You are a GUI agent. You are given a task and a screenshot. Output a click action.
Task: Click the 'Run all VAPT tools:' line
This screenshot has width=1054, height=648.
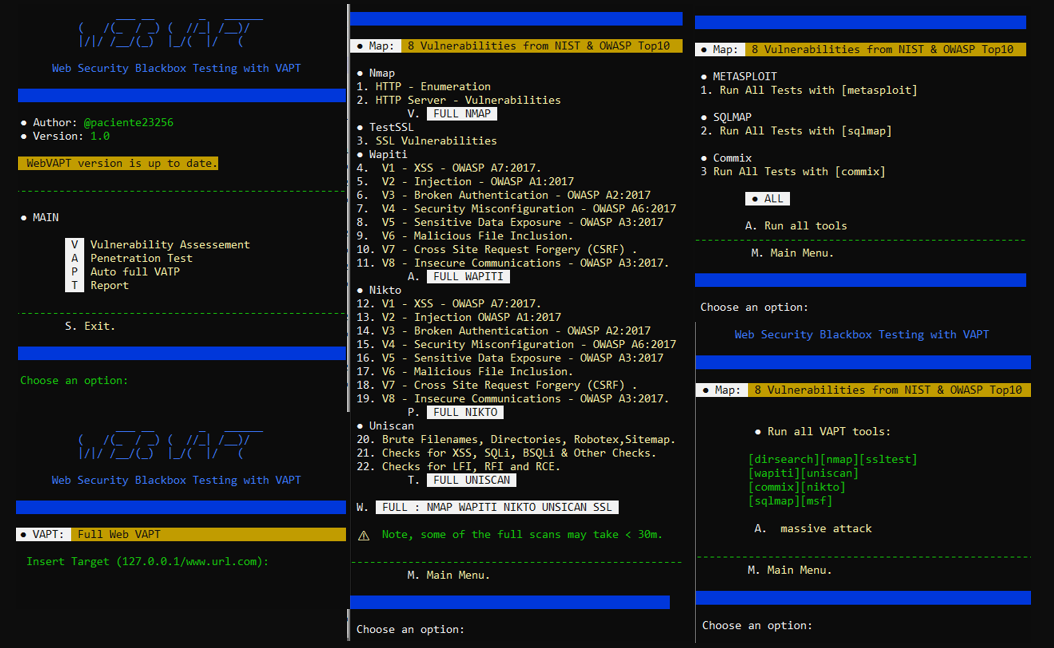click(828, 432)
